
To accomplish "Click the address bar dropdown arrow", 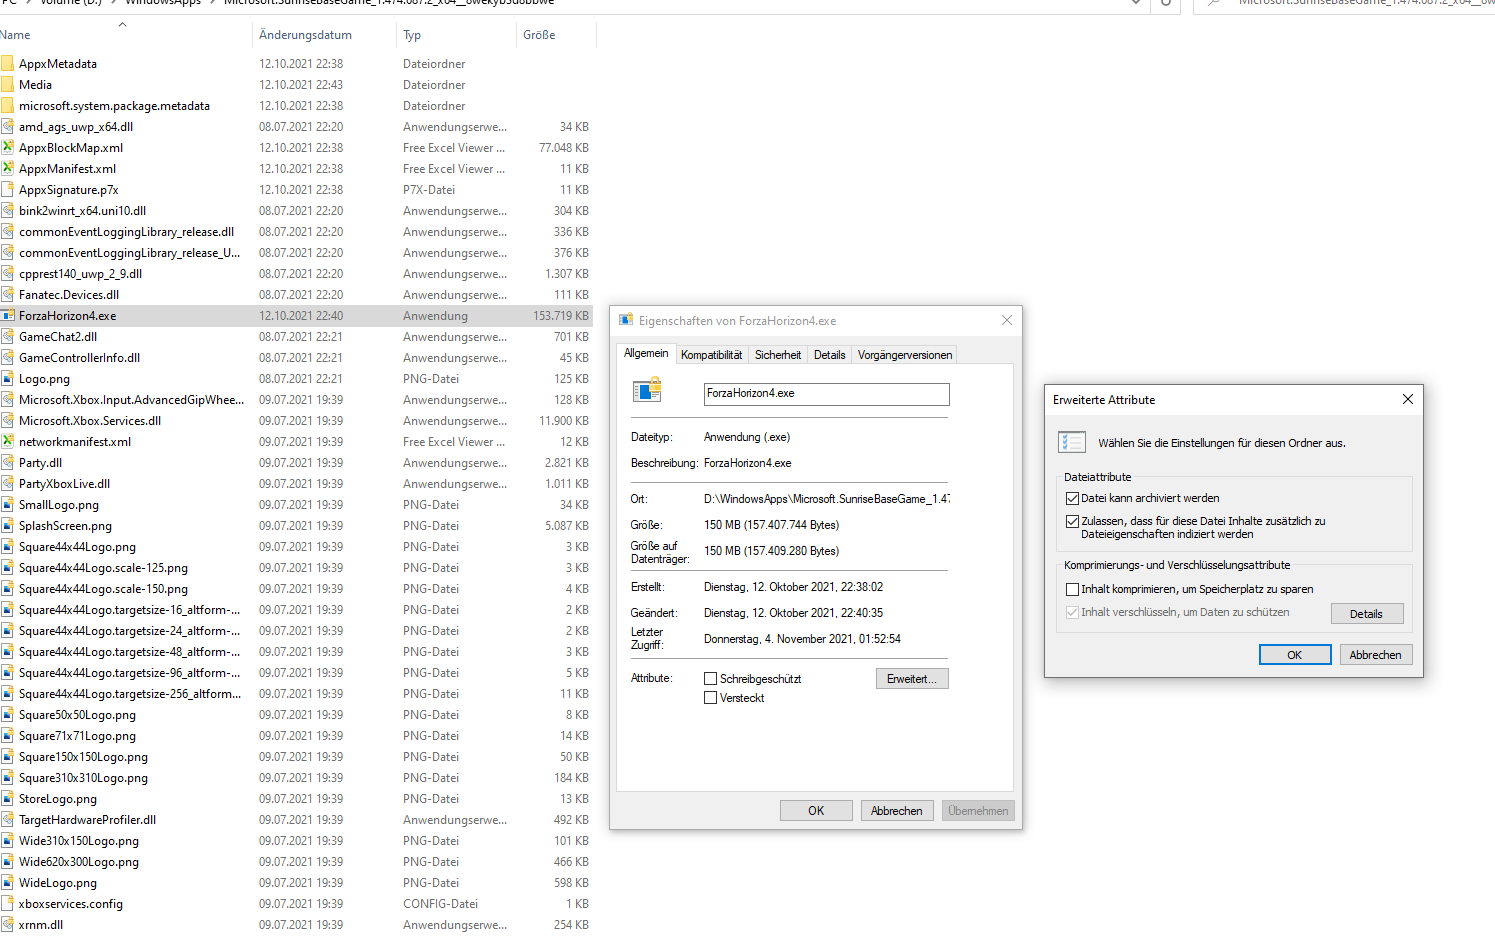I will pos(1136,3).
